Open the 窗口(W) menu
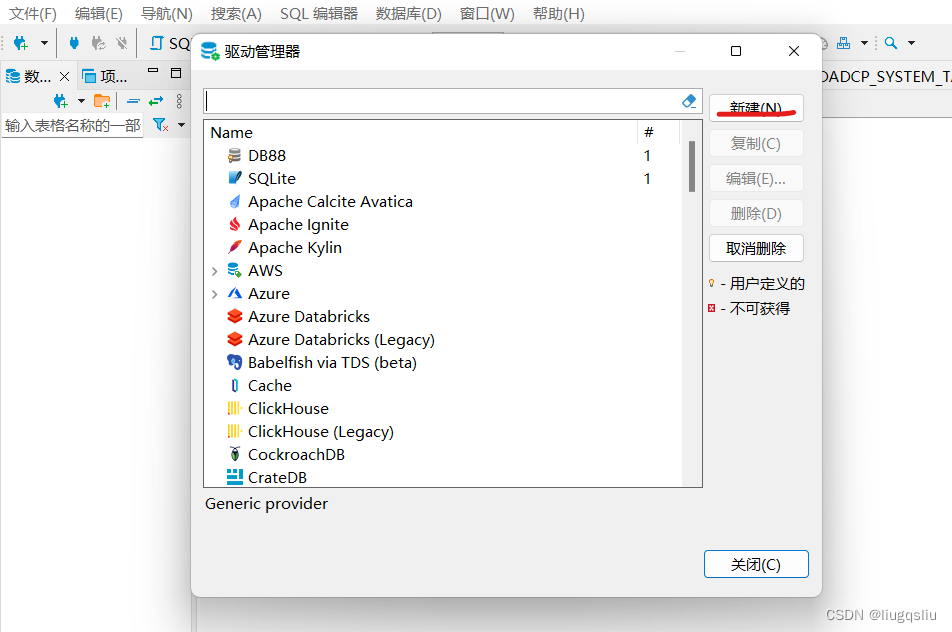The image size is (952, 632). (x=487, y=13)
